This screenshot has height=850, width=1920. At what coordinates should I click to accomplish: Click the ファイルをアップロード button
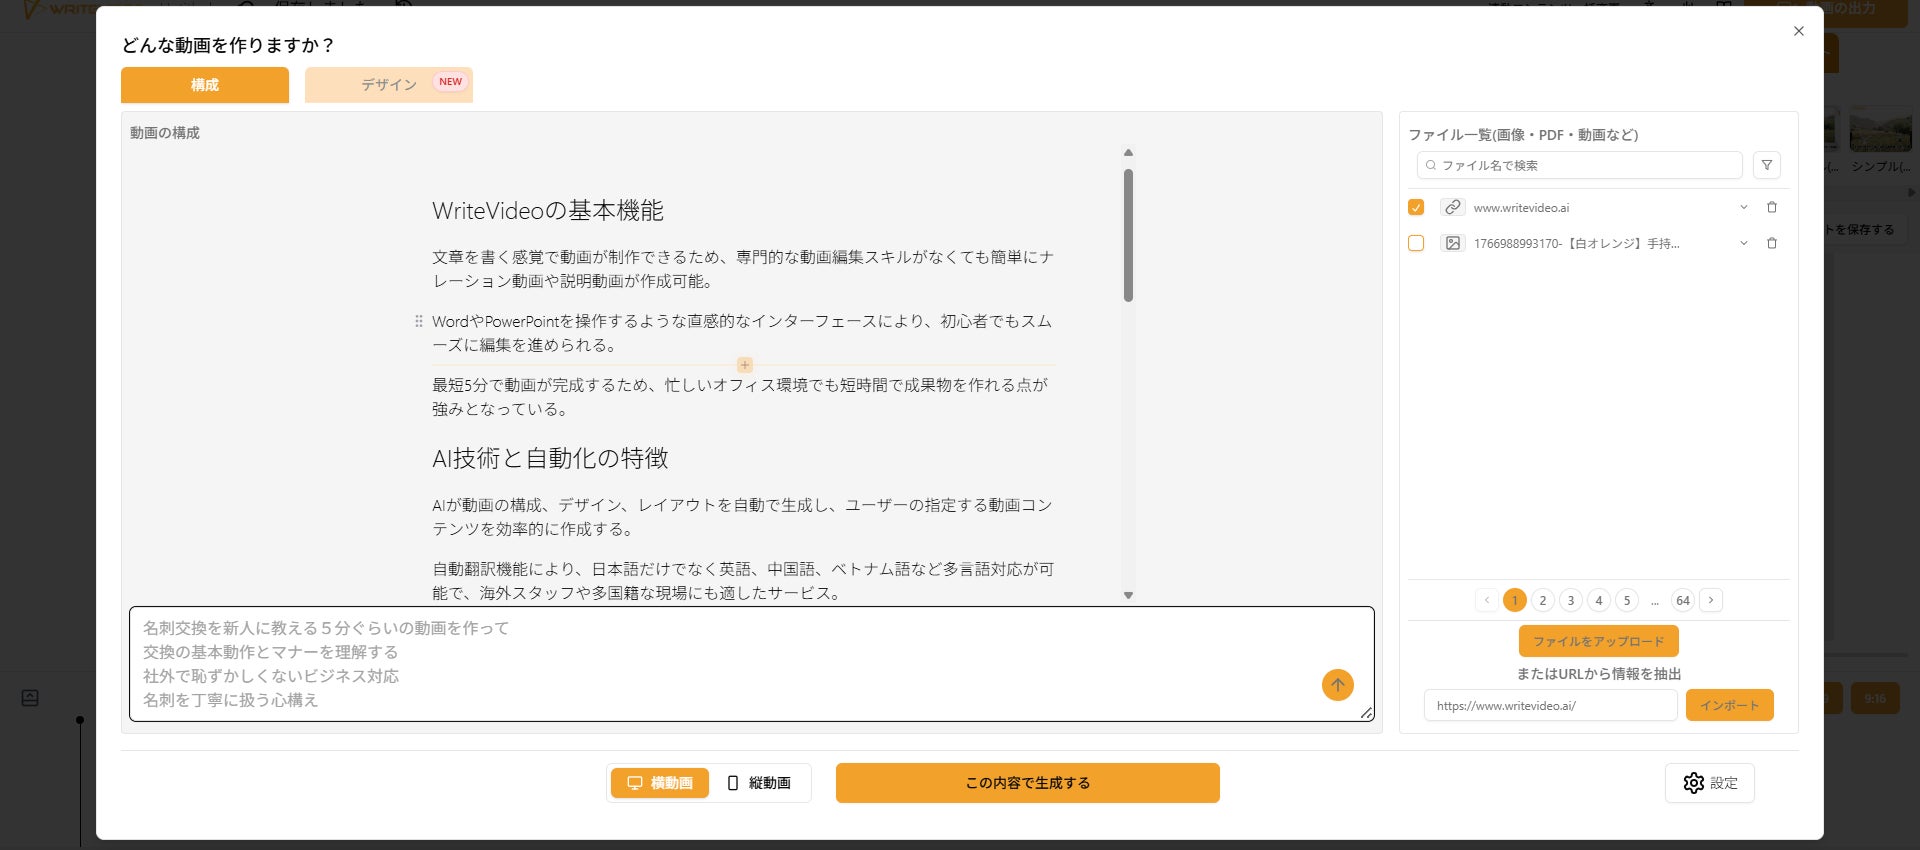[x=1598, y=641]
